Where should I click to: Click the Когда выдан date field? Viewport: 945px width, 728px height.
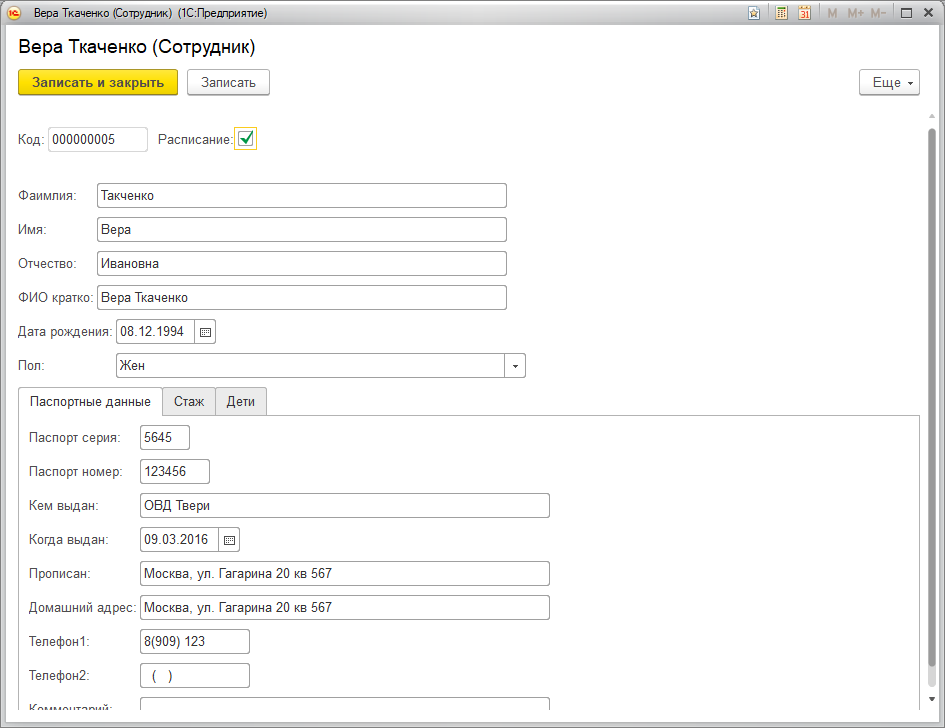tap(180, 540)
